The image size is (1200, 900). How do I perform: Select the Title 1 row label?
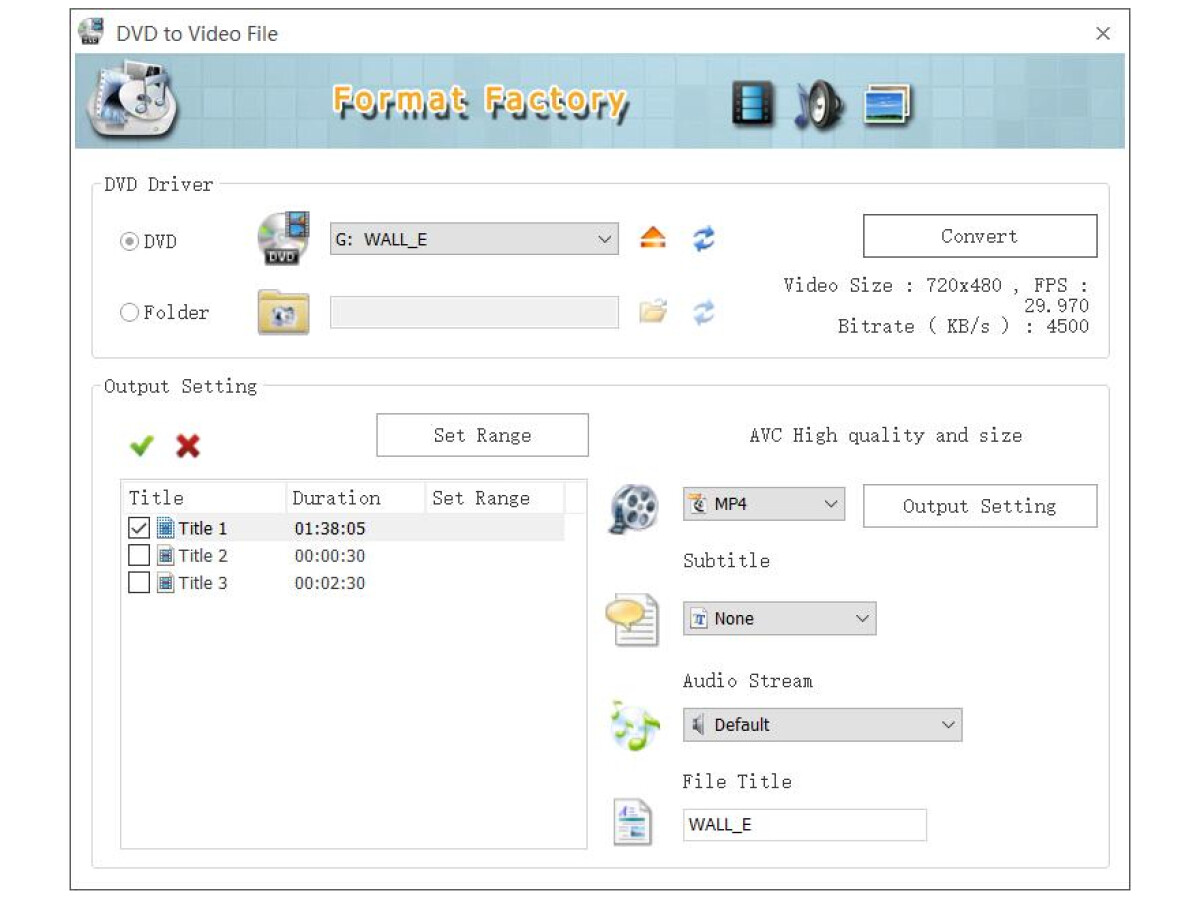[203, 529]
